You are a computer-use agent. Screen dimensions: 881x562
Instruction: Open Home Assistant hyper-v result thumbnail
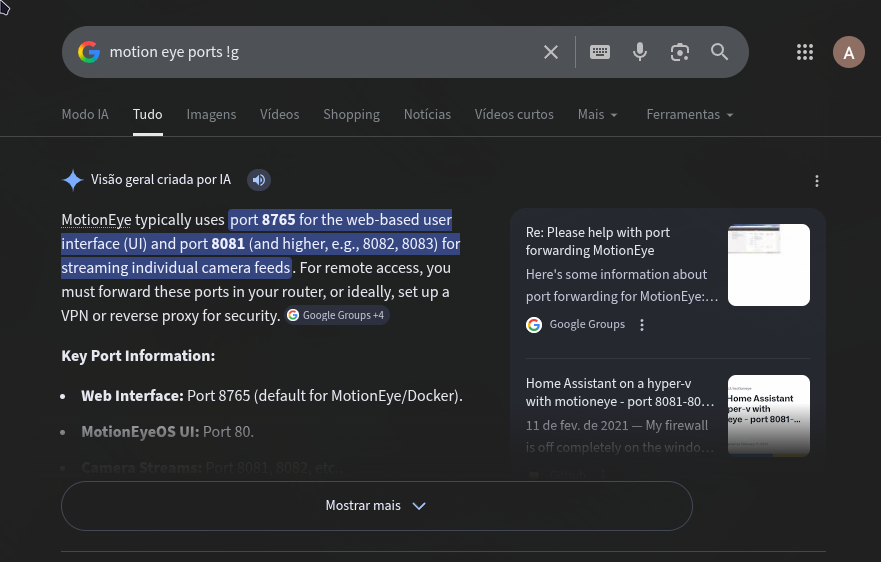tap(769, 415)
